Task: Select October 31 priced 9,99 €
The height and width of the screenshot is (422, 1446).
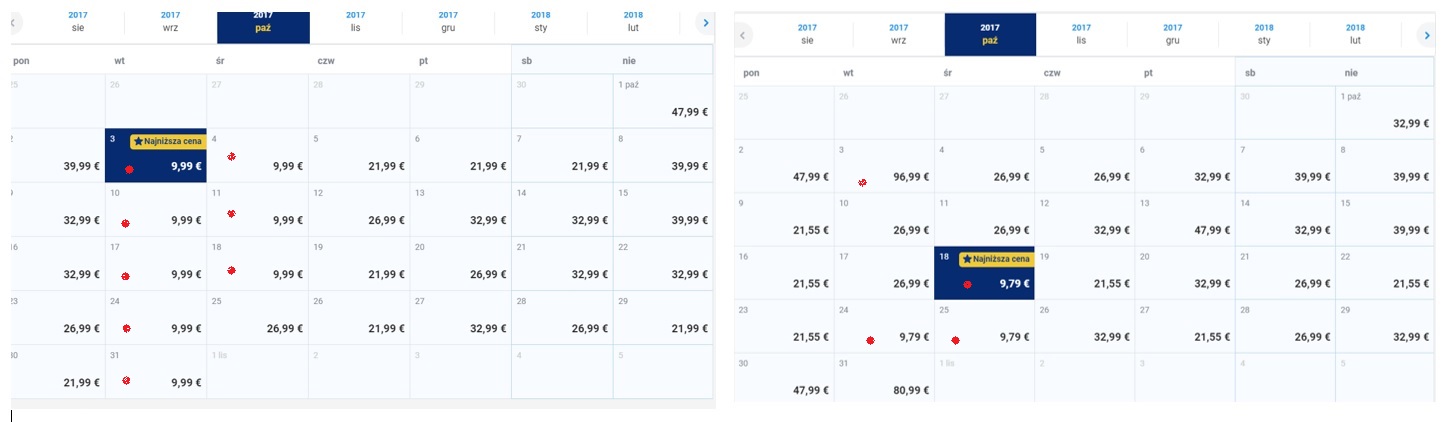Action: (155, 372)
